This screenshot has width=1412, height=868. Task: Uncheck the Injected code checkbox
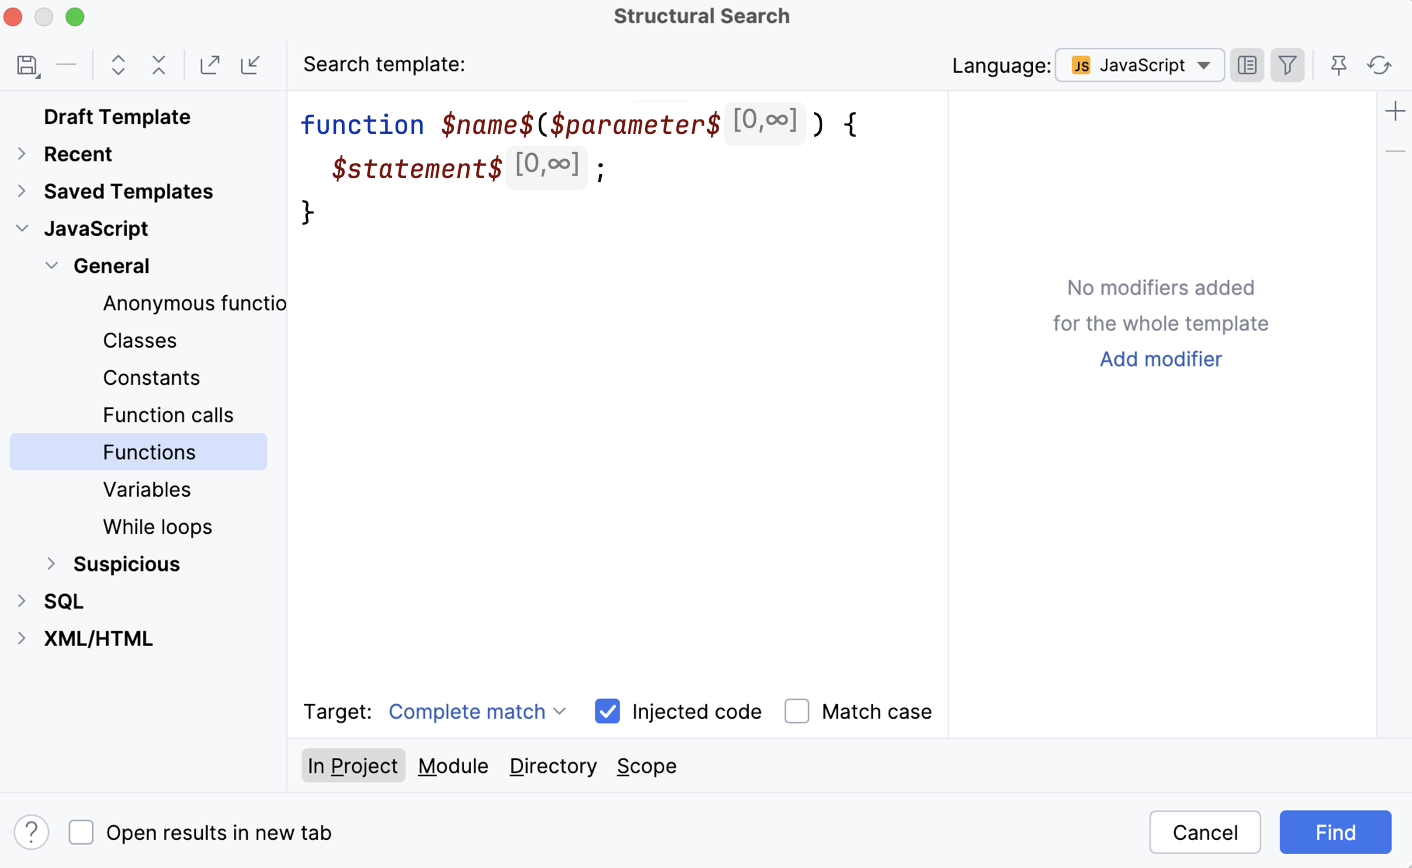click(607, 711)
